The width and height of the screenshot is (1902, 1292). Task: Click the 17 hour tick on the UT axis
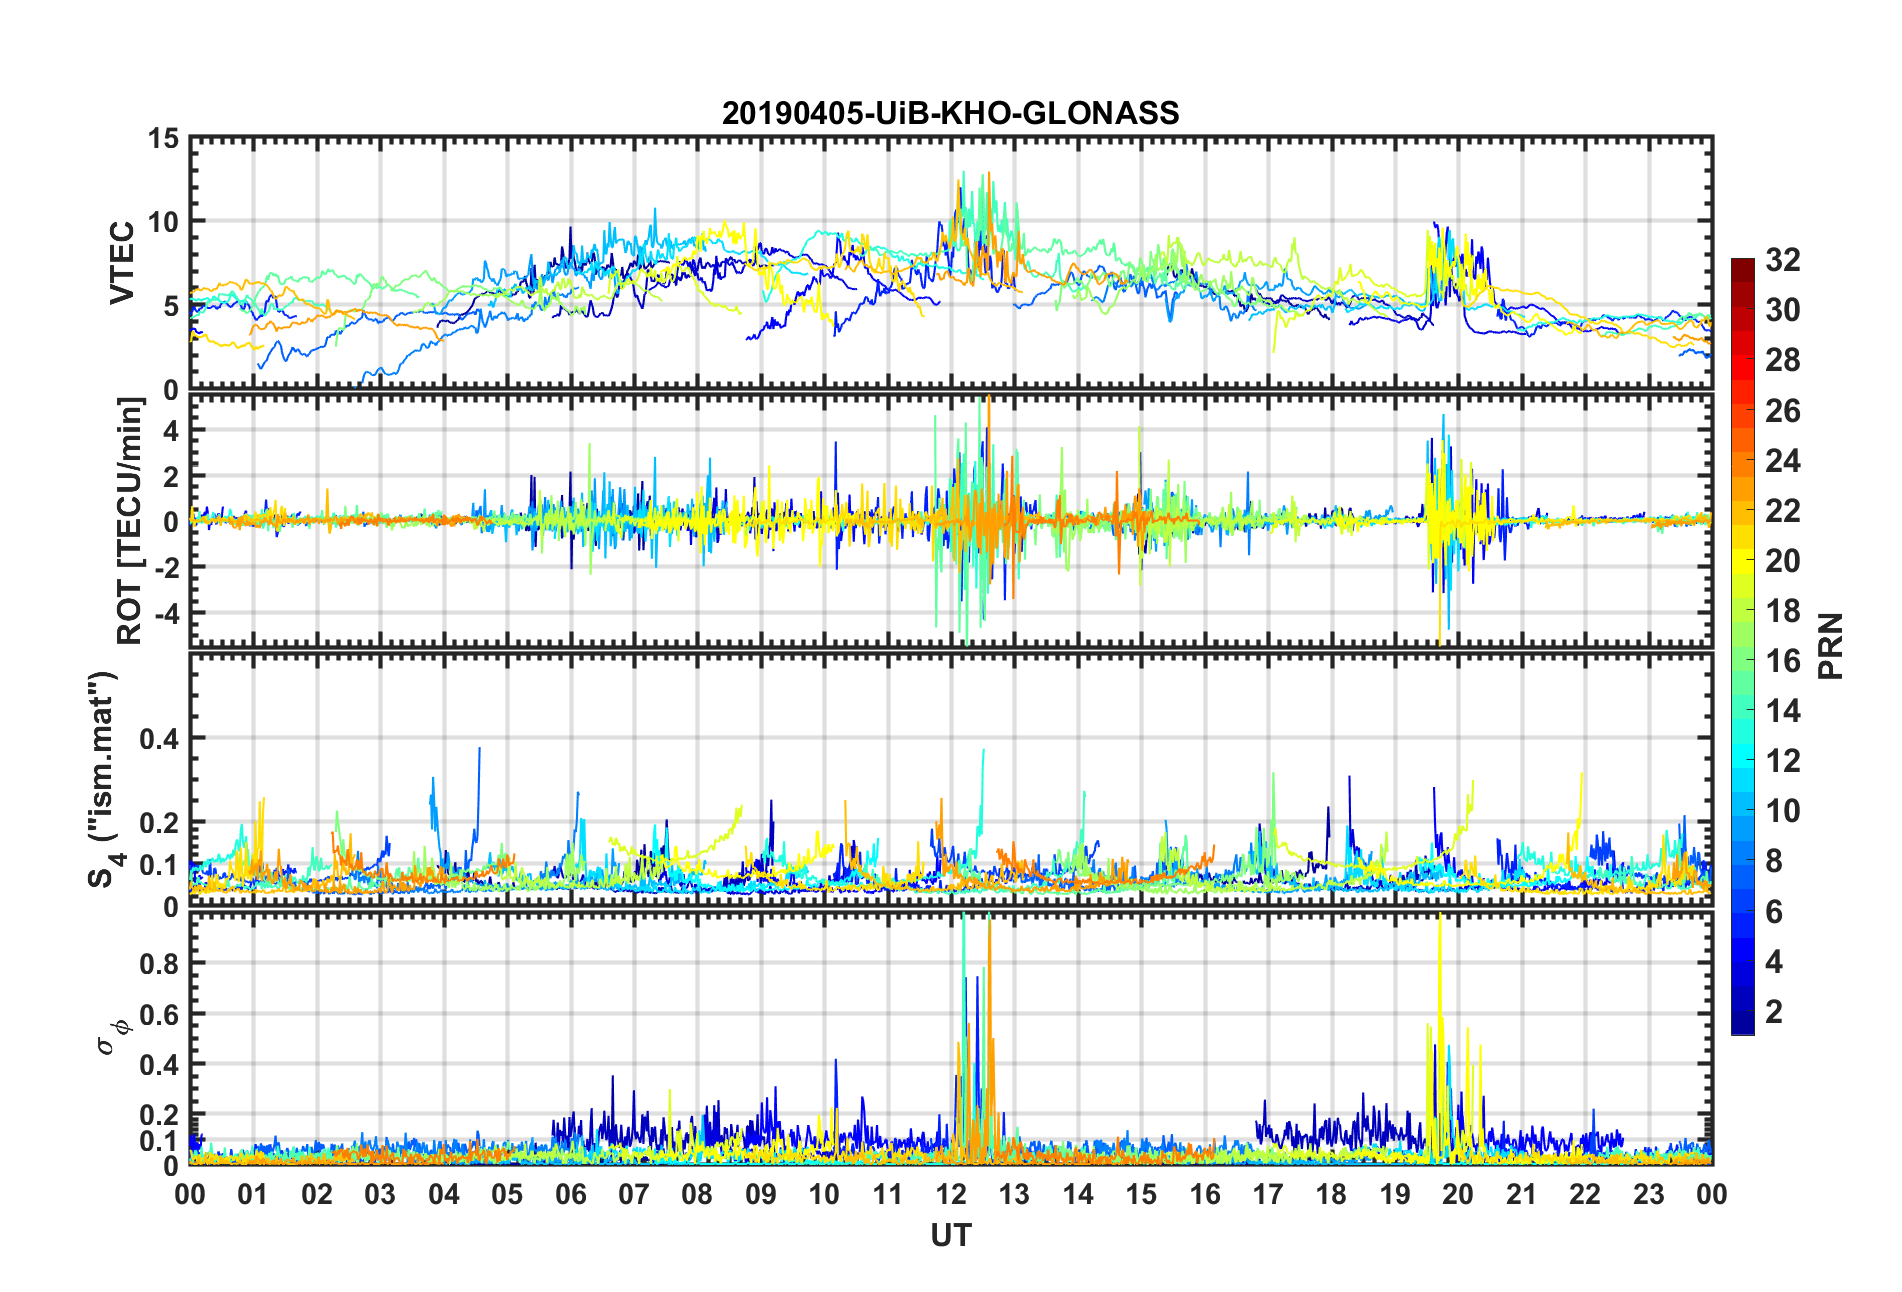pos(1268,1194)
